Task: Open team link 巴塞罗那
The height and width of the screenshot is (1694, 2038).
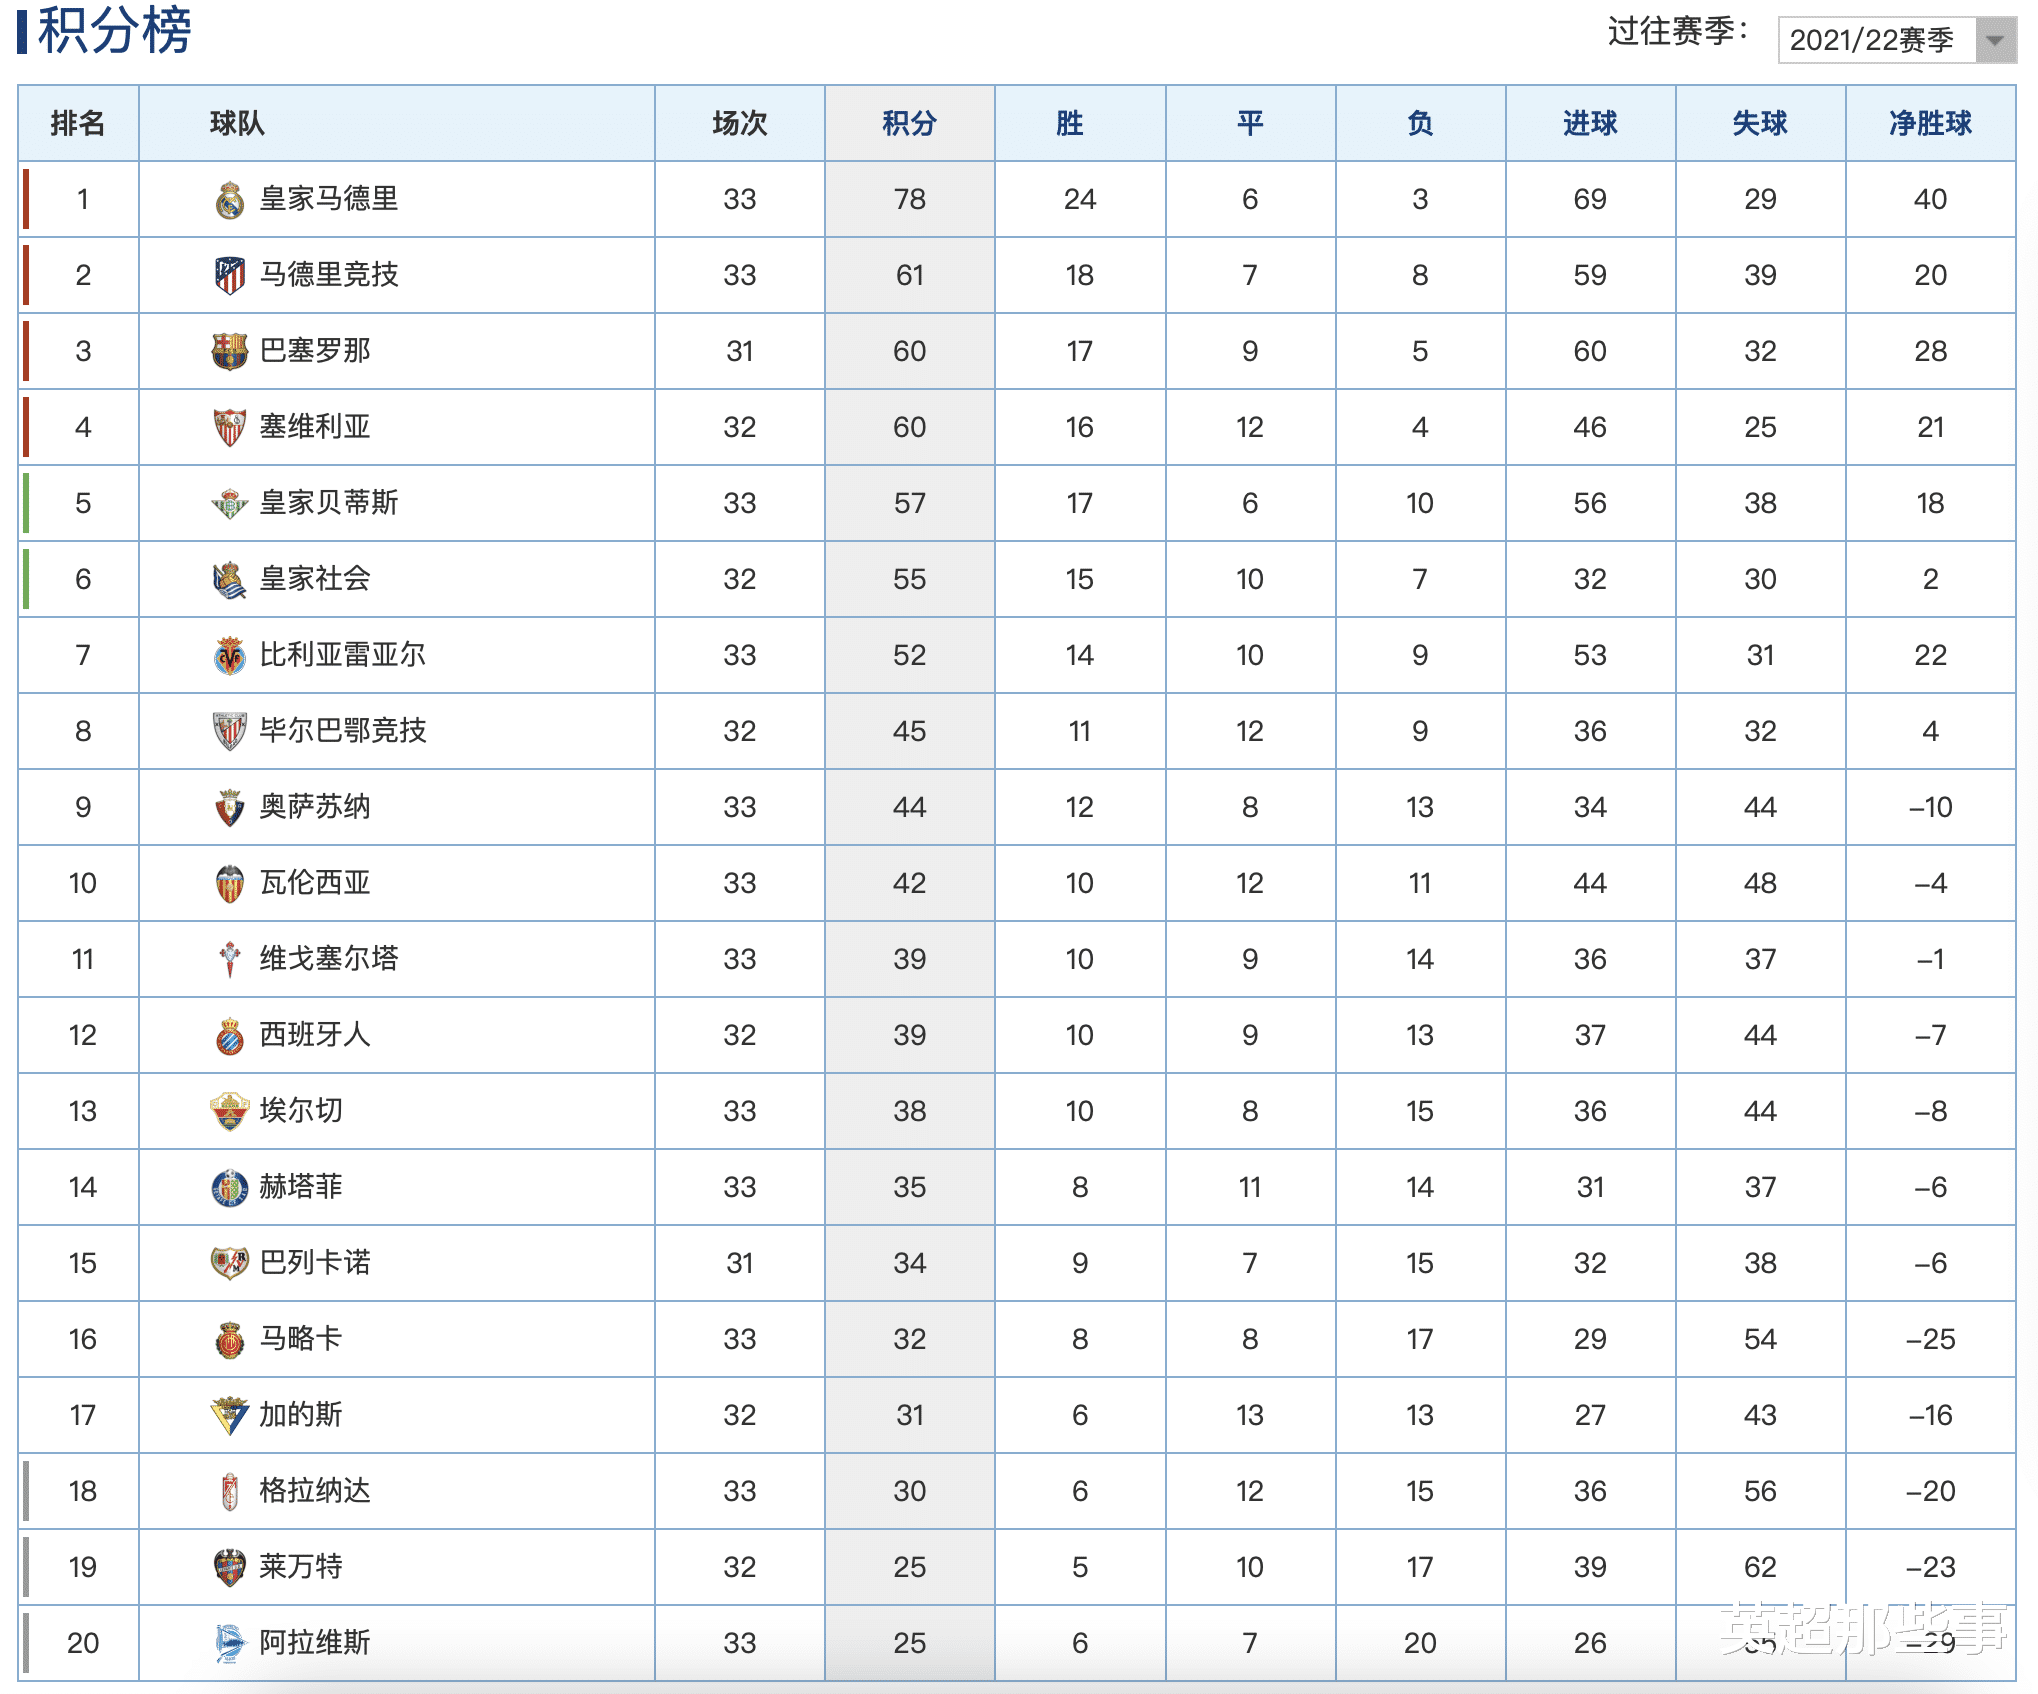Action: click(x=315, y=351)
